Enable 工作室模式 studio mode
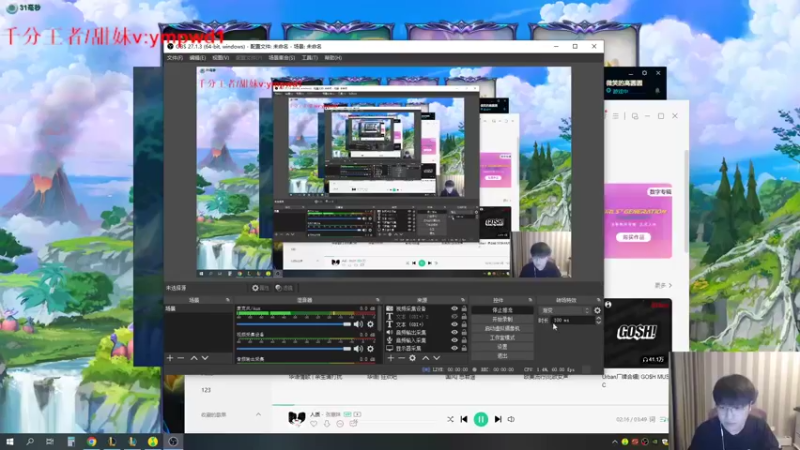 tap(503, 338)
